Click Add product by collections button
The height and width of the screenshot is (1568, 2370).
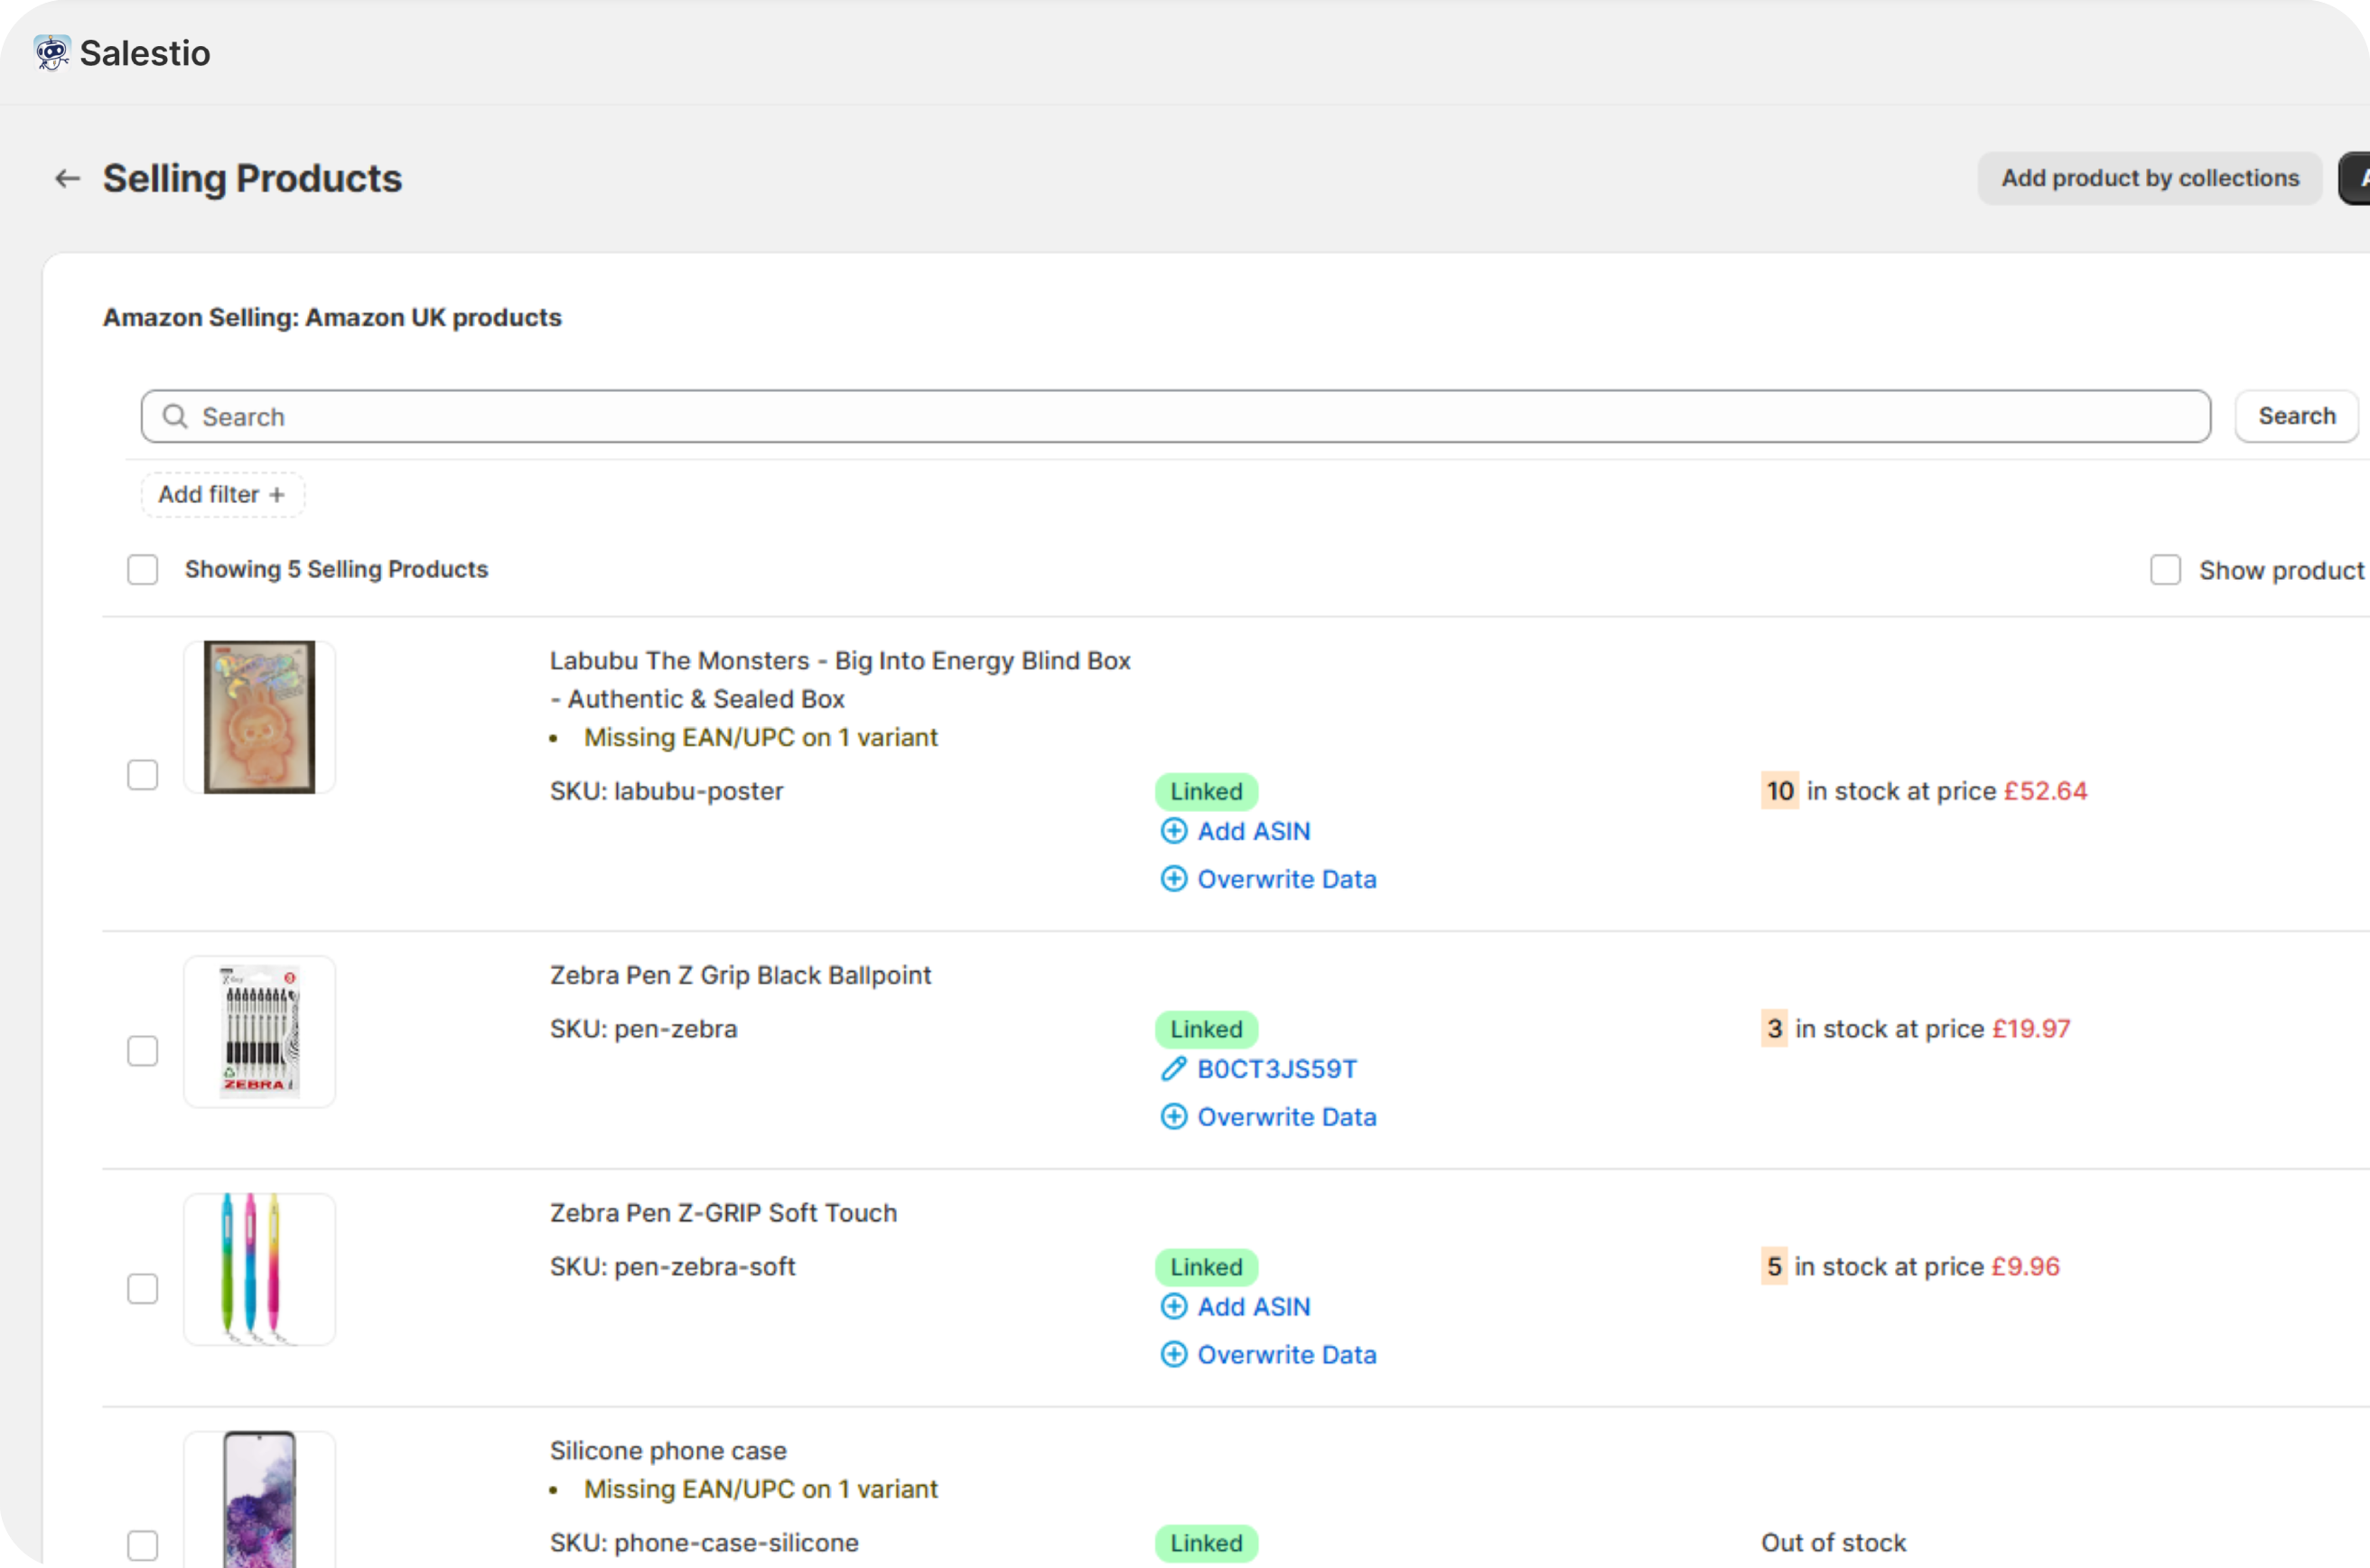2149,179
